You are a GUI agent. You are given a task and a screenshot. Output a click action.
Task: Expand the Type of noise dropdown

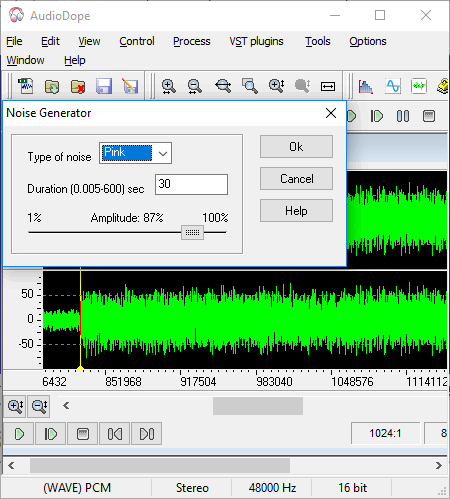point(163,154)
